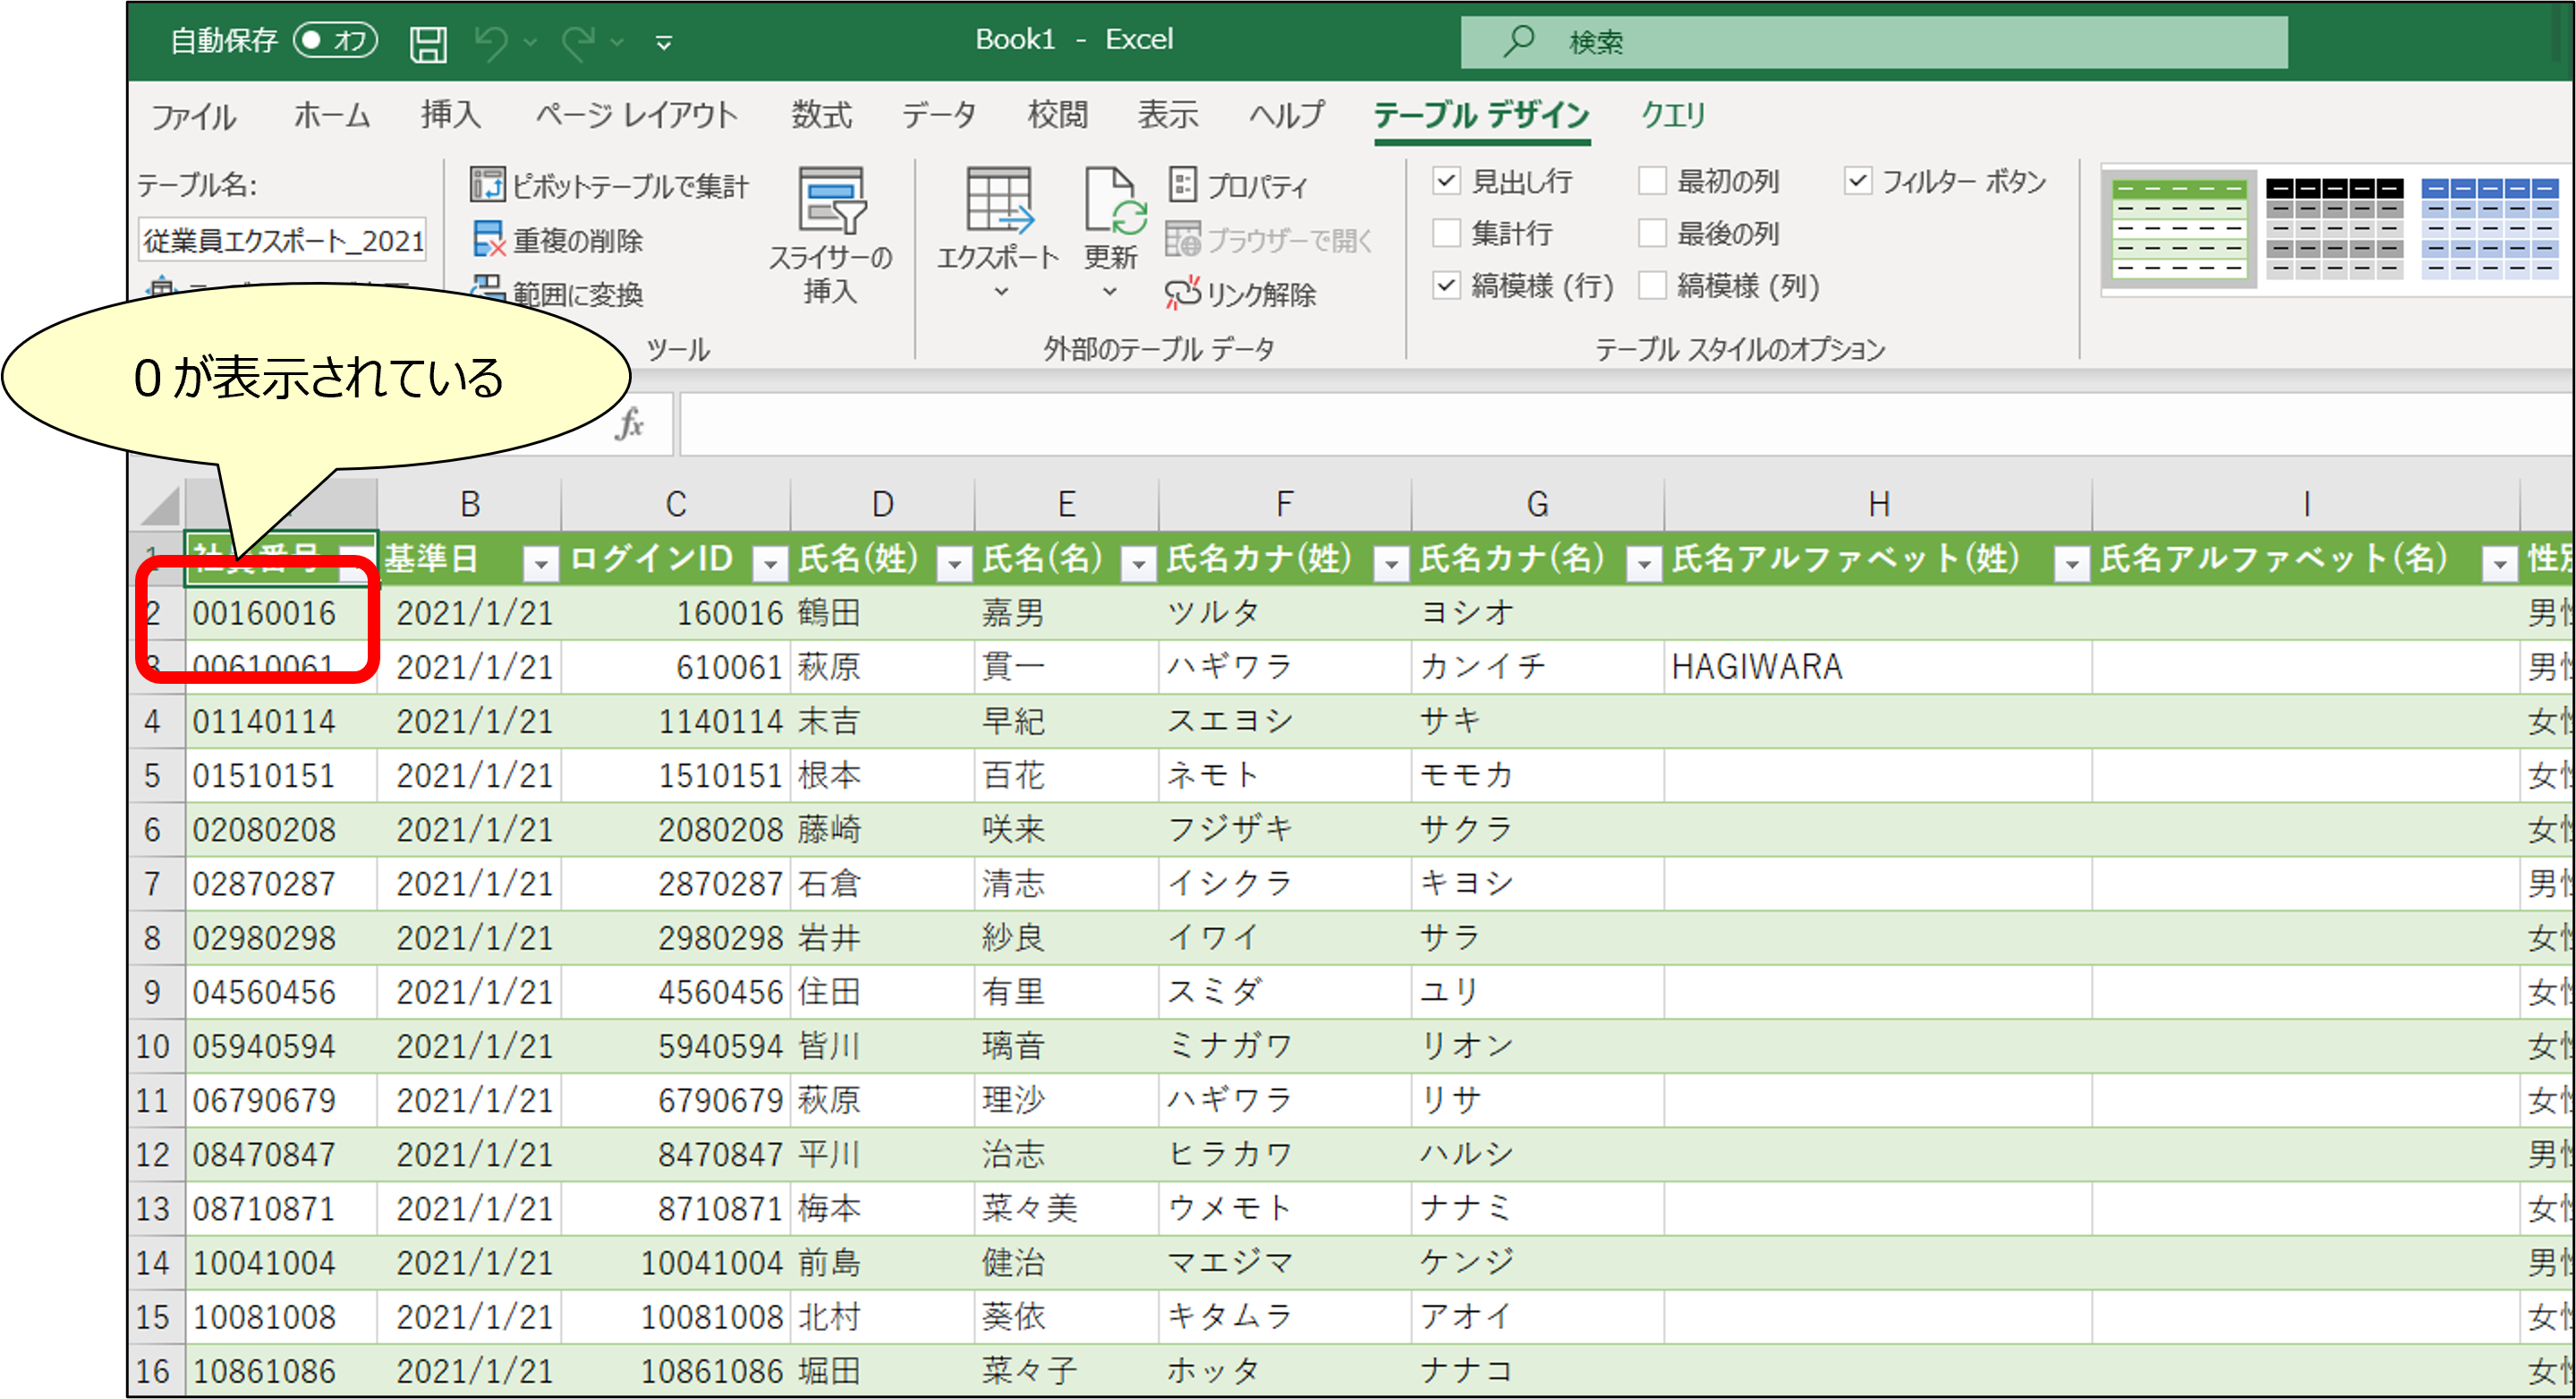This screenshot has width=2576, height=1399.
Task: Switch to the 表示 tab
Action: [1167, 115]
